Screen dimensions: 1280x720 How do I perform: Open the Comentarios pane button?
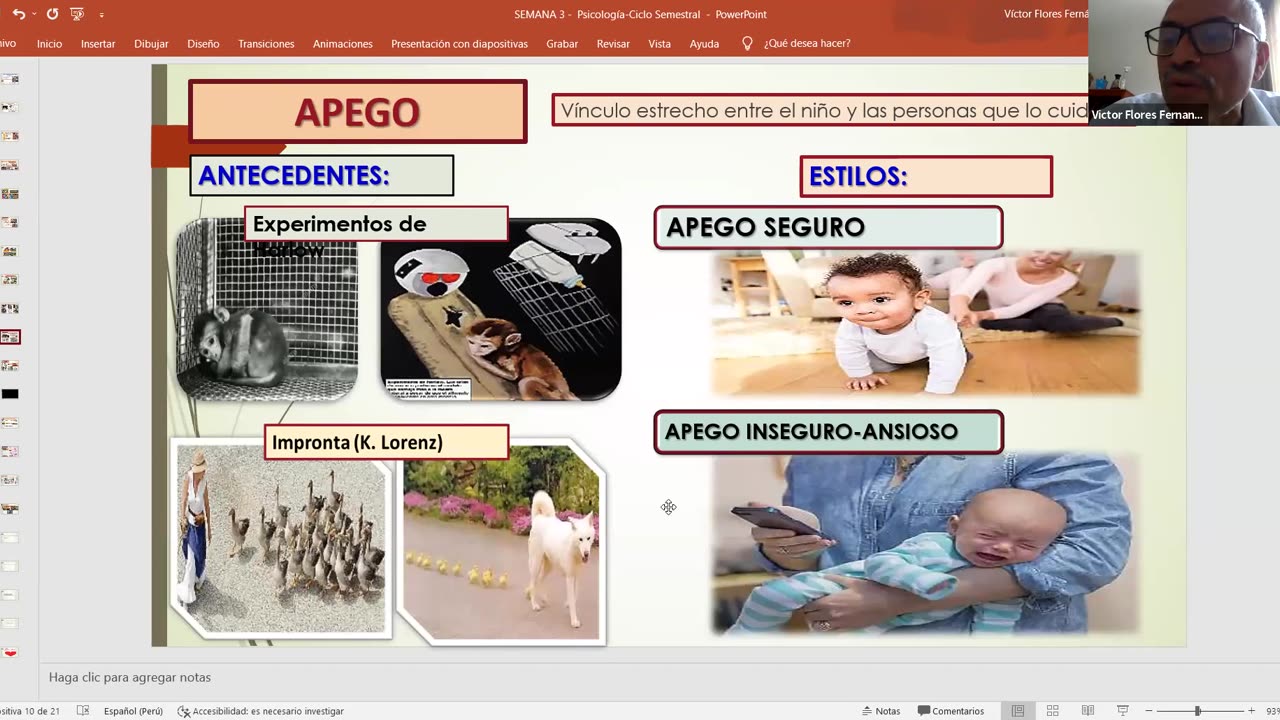(x=951, y=711)
